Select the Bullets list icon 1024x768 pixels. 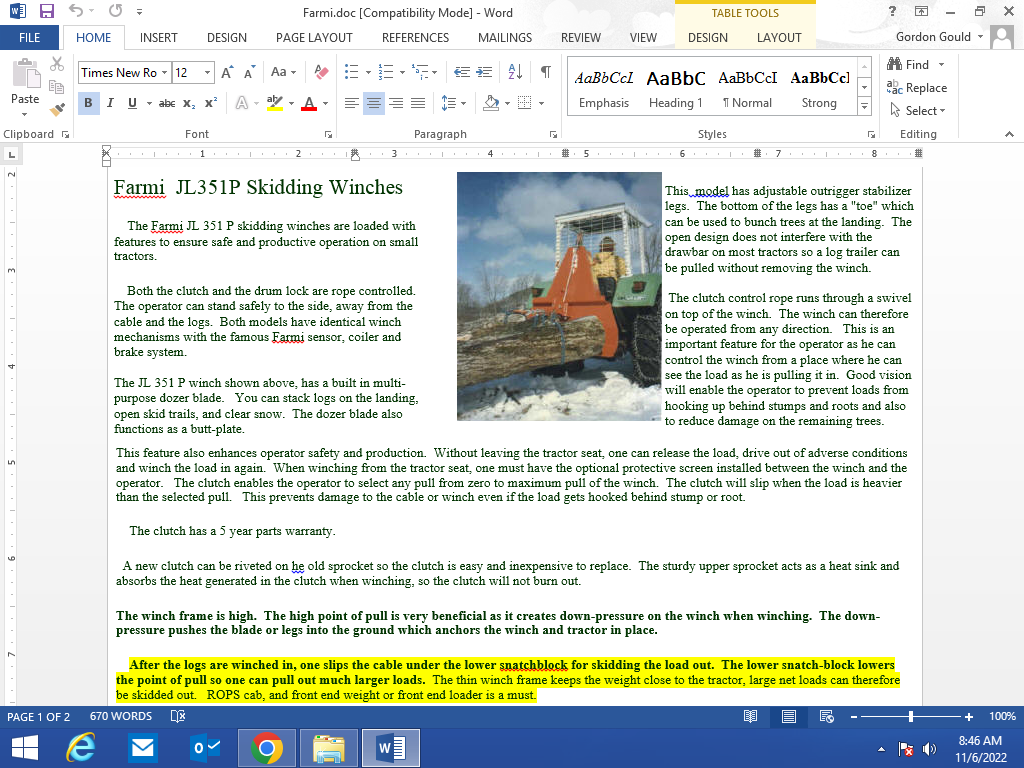tap(351, 72)
